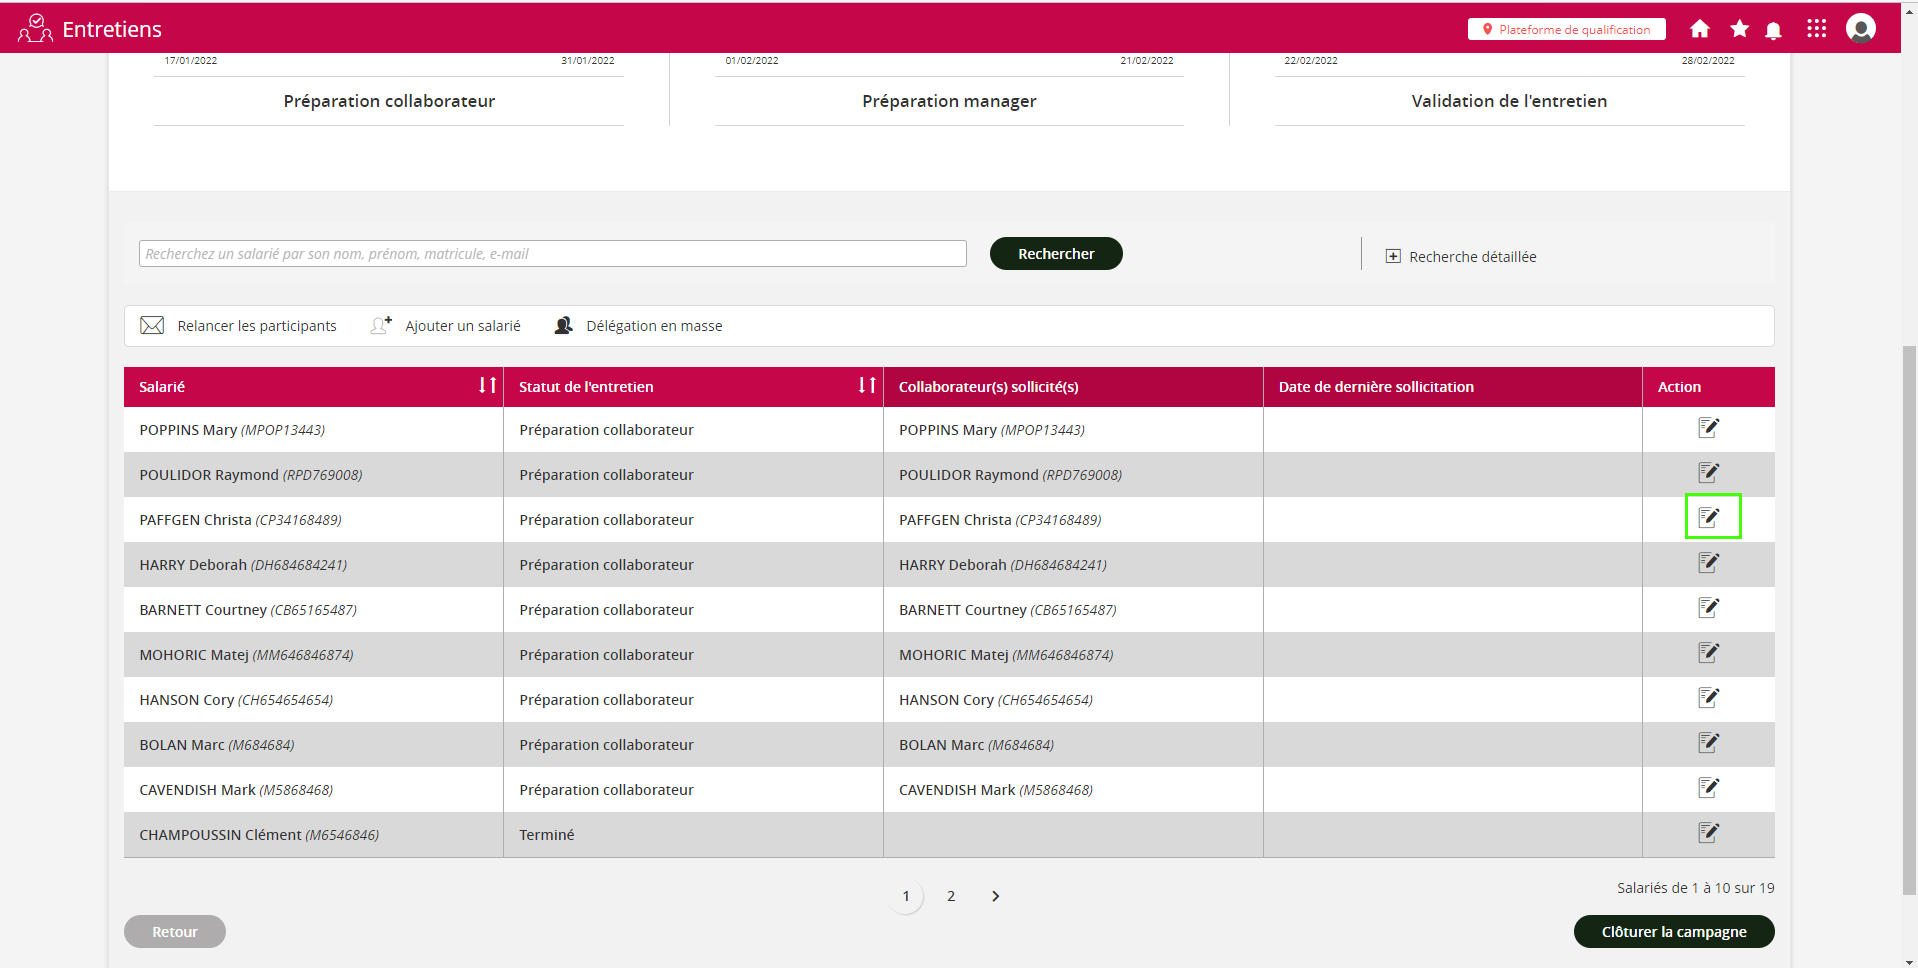Edit interview for HANSON Cory
This screenshot has height=968, width=1918.
click(x=1708, y=698)
